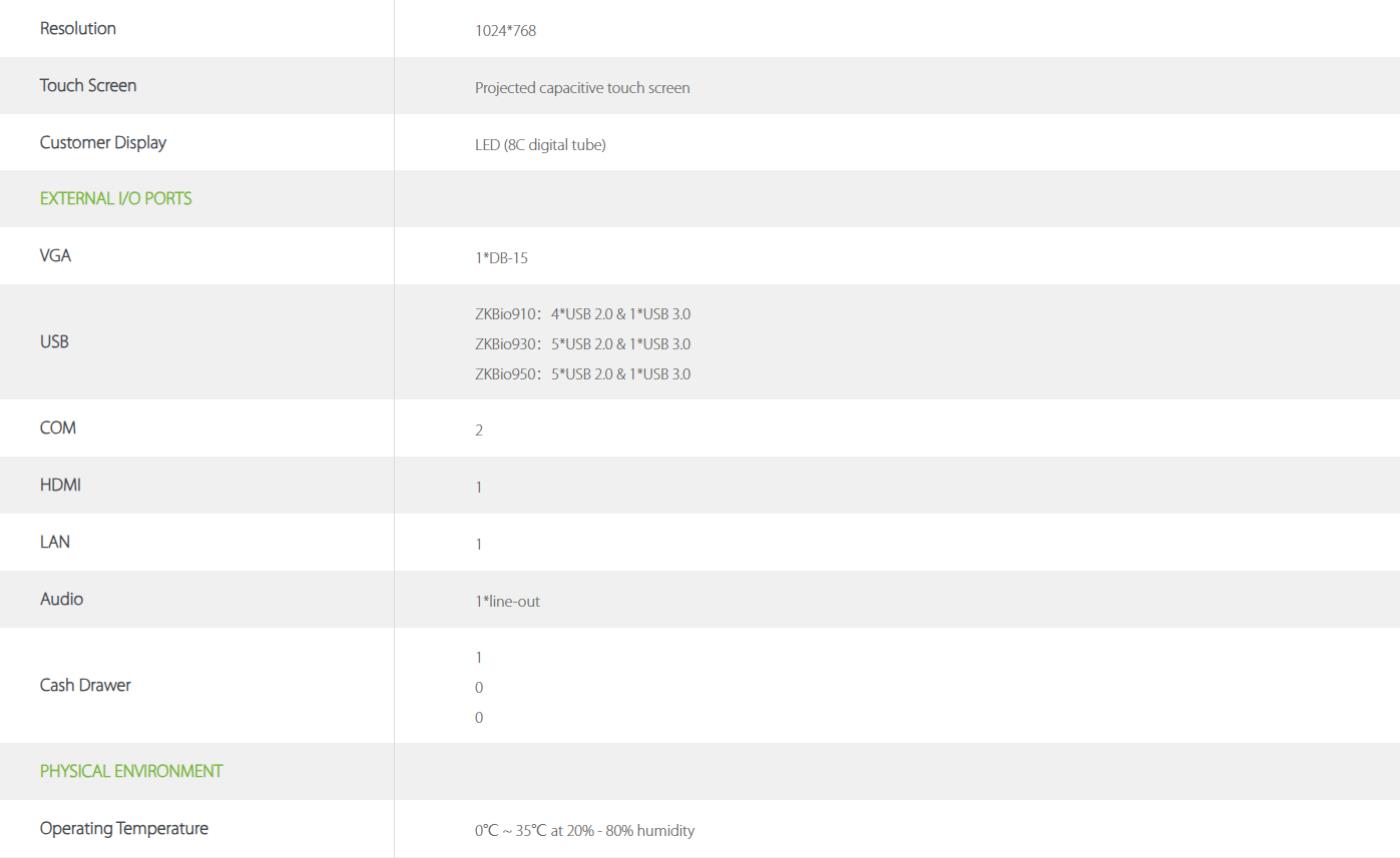Select the 1024*768 resolution value
Viewport: 1400px width, 858px height.
tap(505, 30)
